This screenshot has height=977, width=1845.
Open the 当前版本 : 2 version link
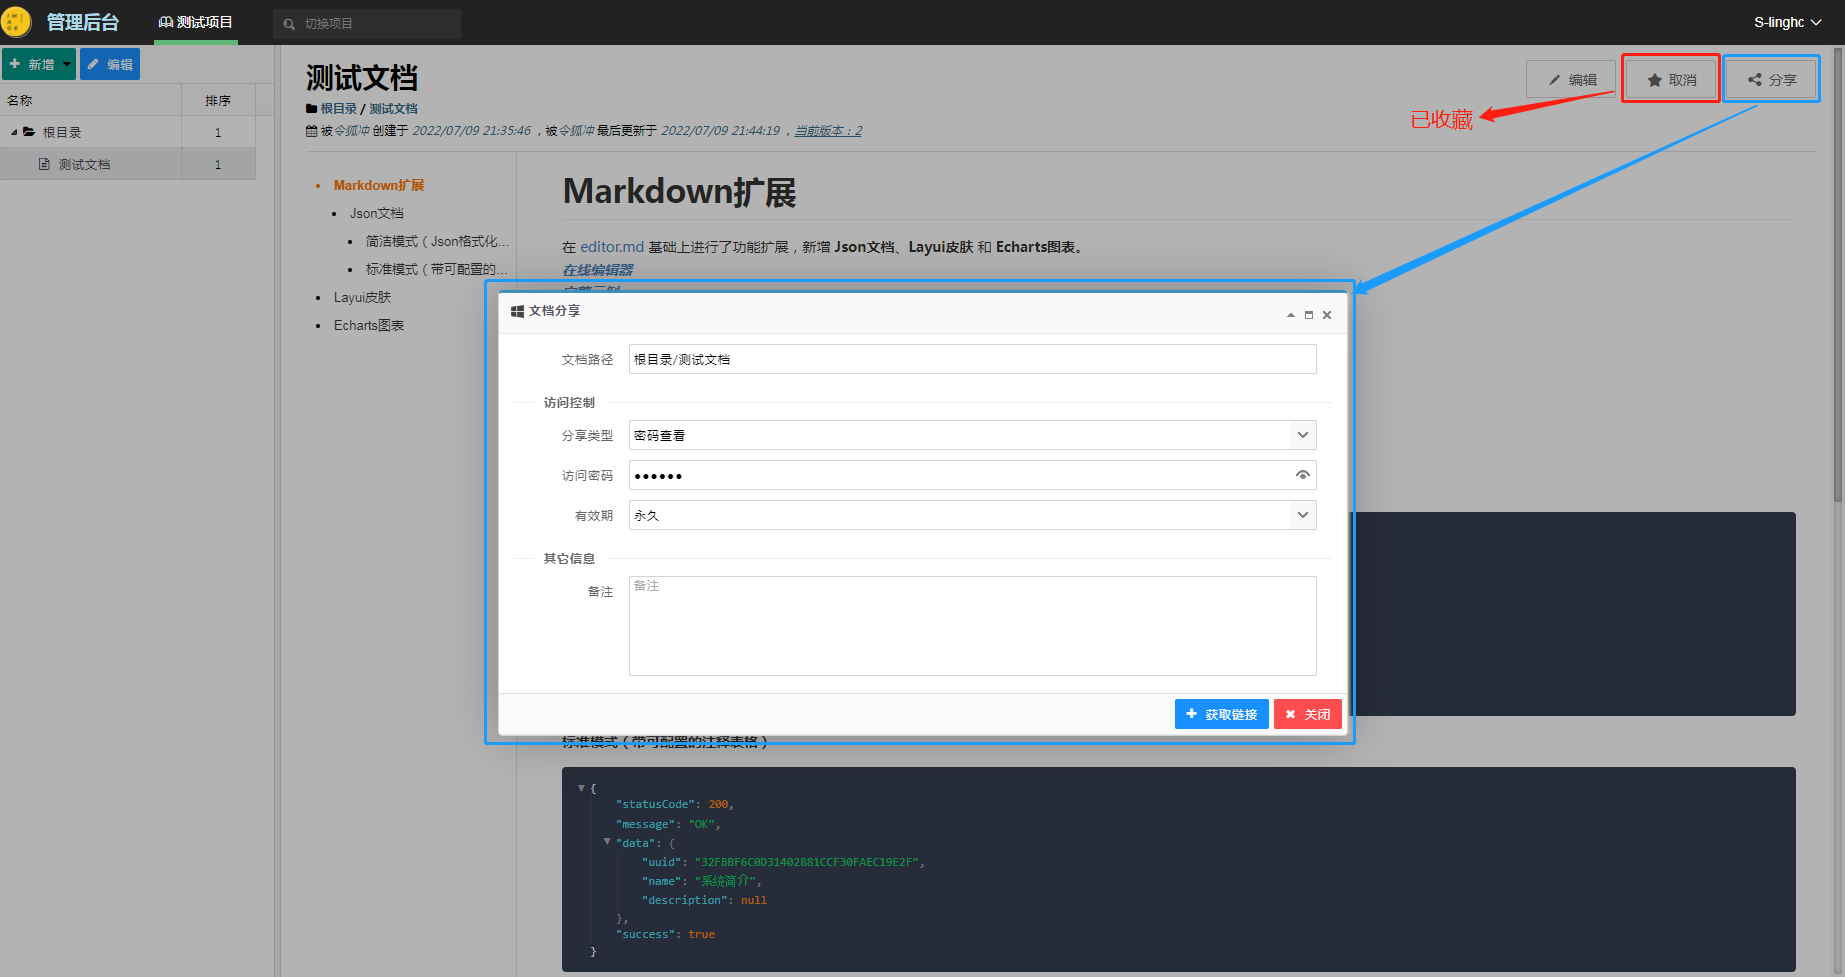(828, 131)
